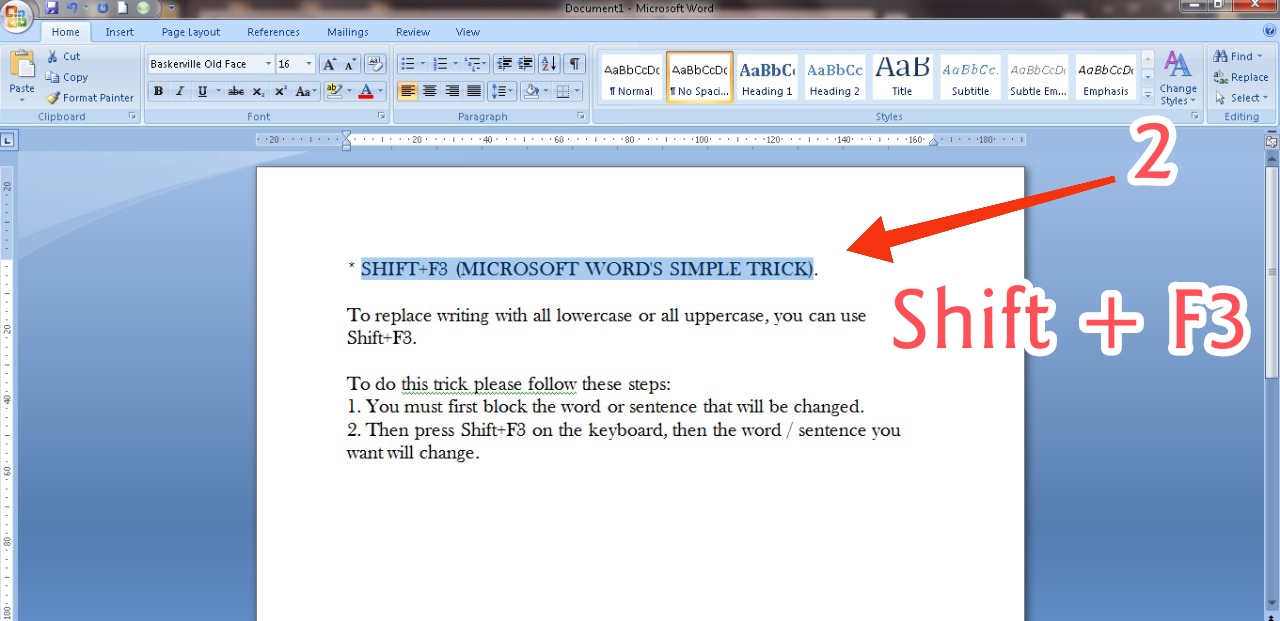The width and height of the screenshot is (1280, 621).
Task: Click the Multilevel List icon
Action: click(x=472, y=64)
